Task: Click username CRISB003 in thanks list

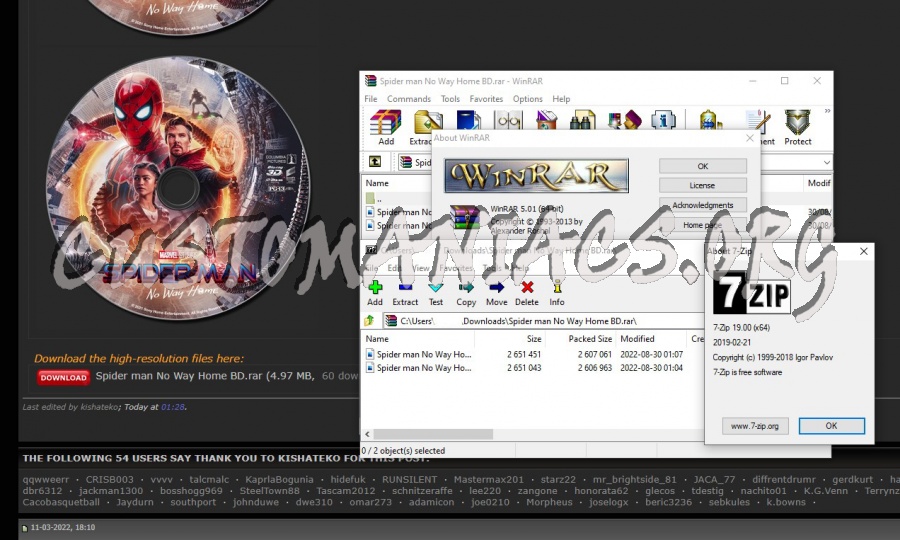Action: pos(110,479)
